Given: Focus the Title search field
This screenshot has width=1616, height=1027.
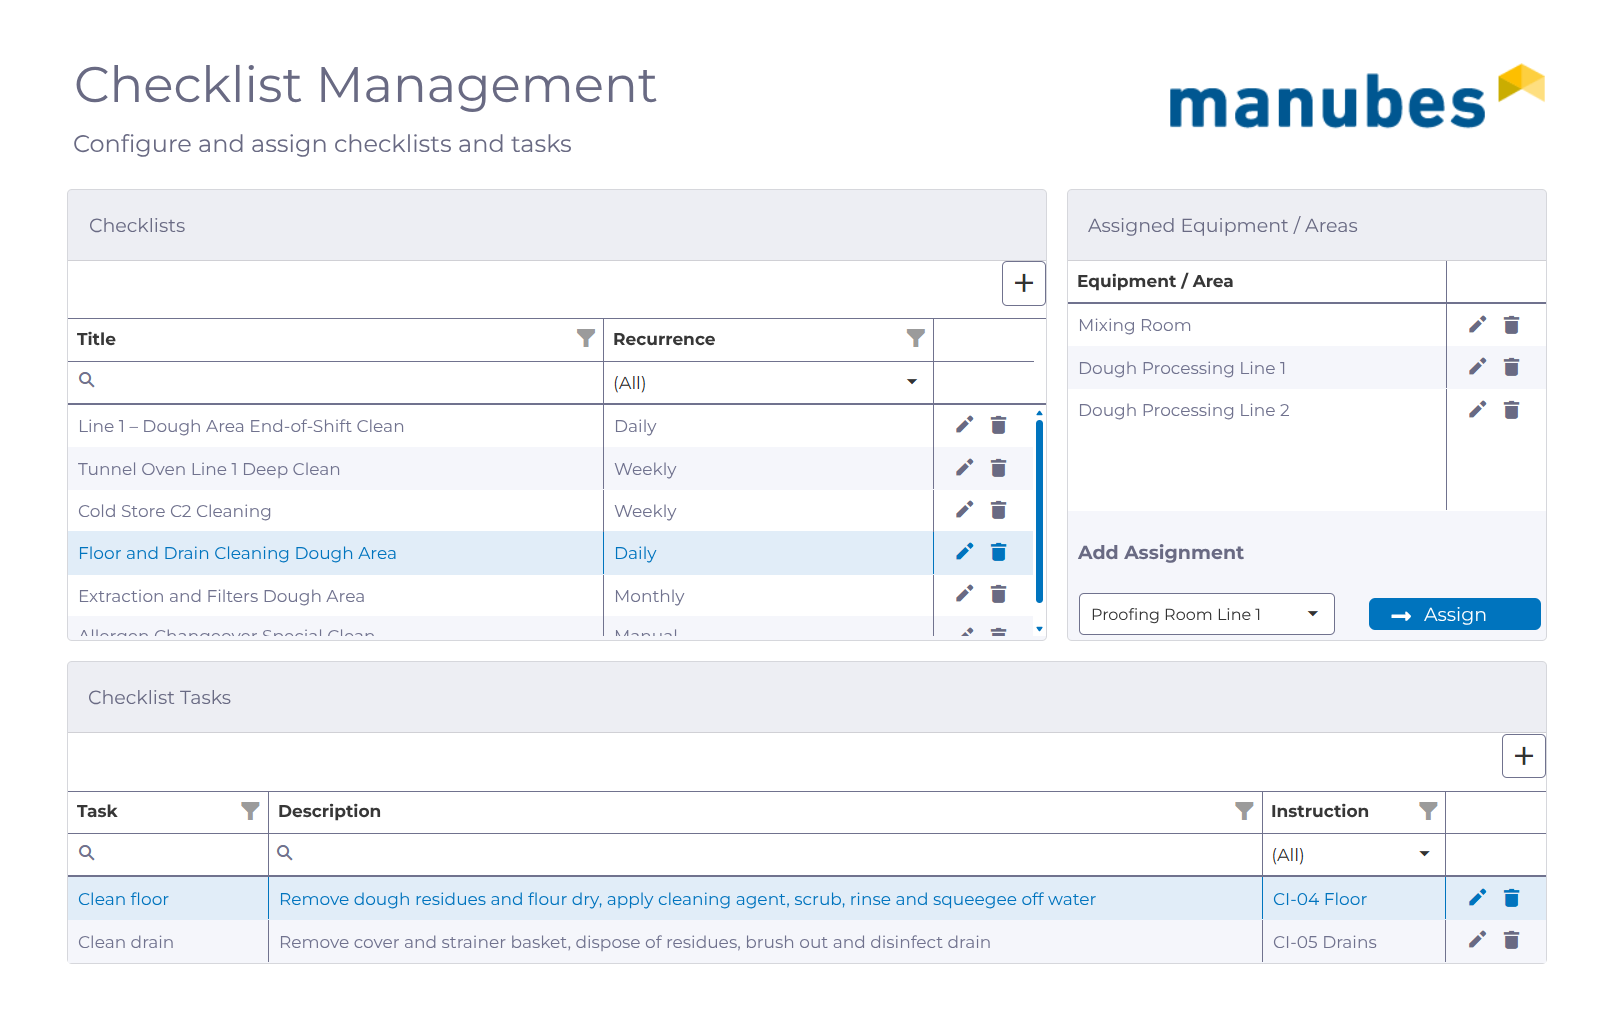Looking at the screenshot, I should tap(335, 381).
